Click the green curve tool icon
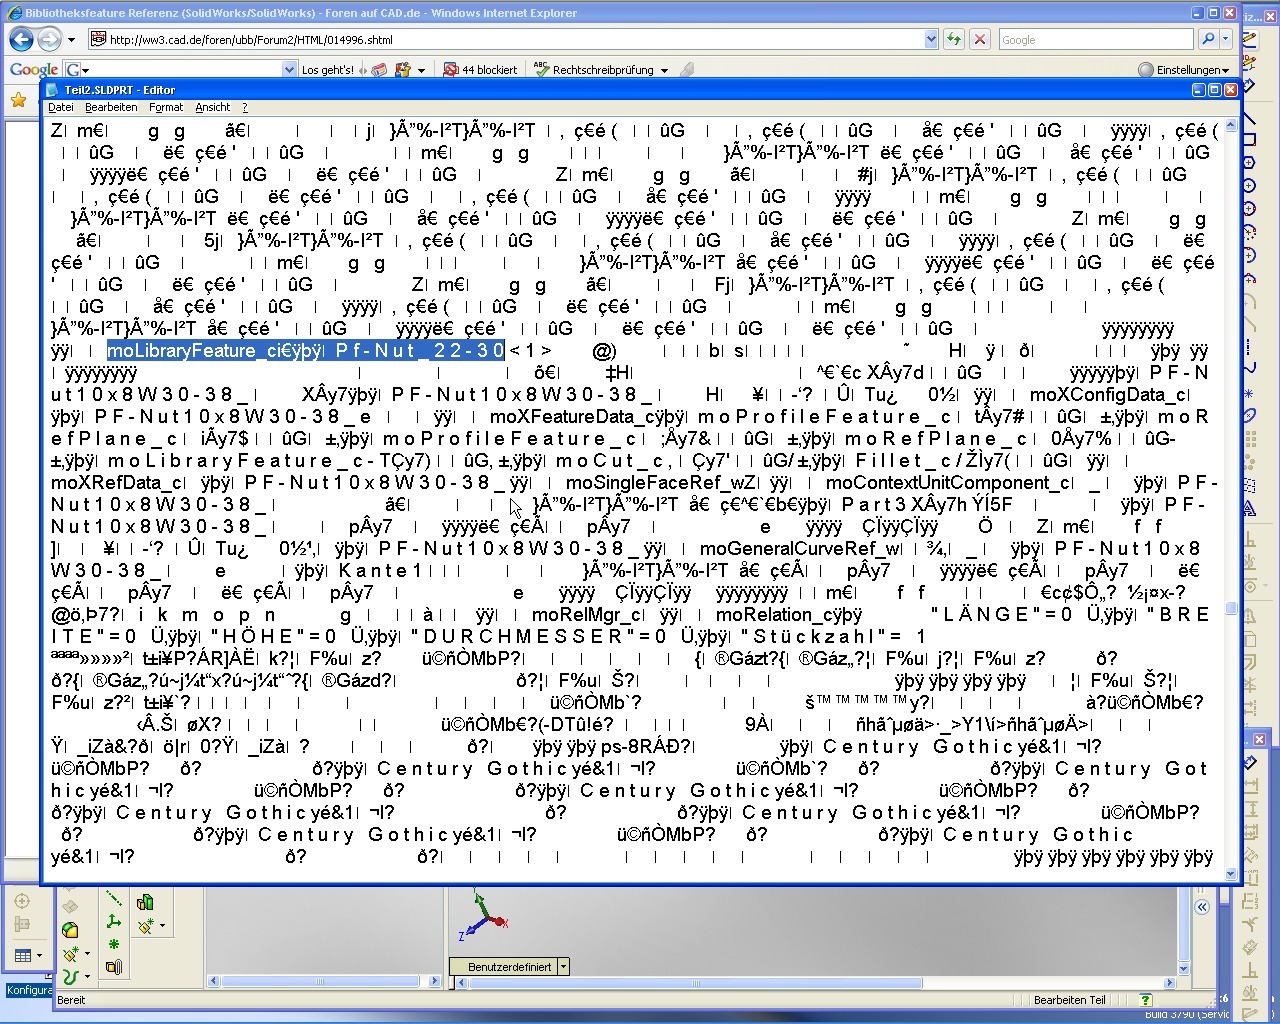 [69, 977]
